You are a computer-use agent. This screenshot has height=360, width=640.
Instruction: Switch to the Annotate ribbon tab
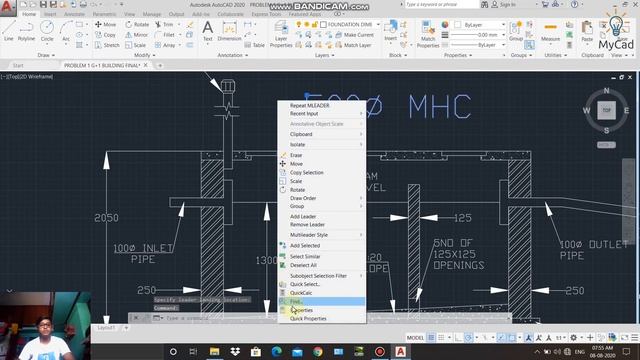[74, 14]
